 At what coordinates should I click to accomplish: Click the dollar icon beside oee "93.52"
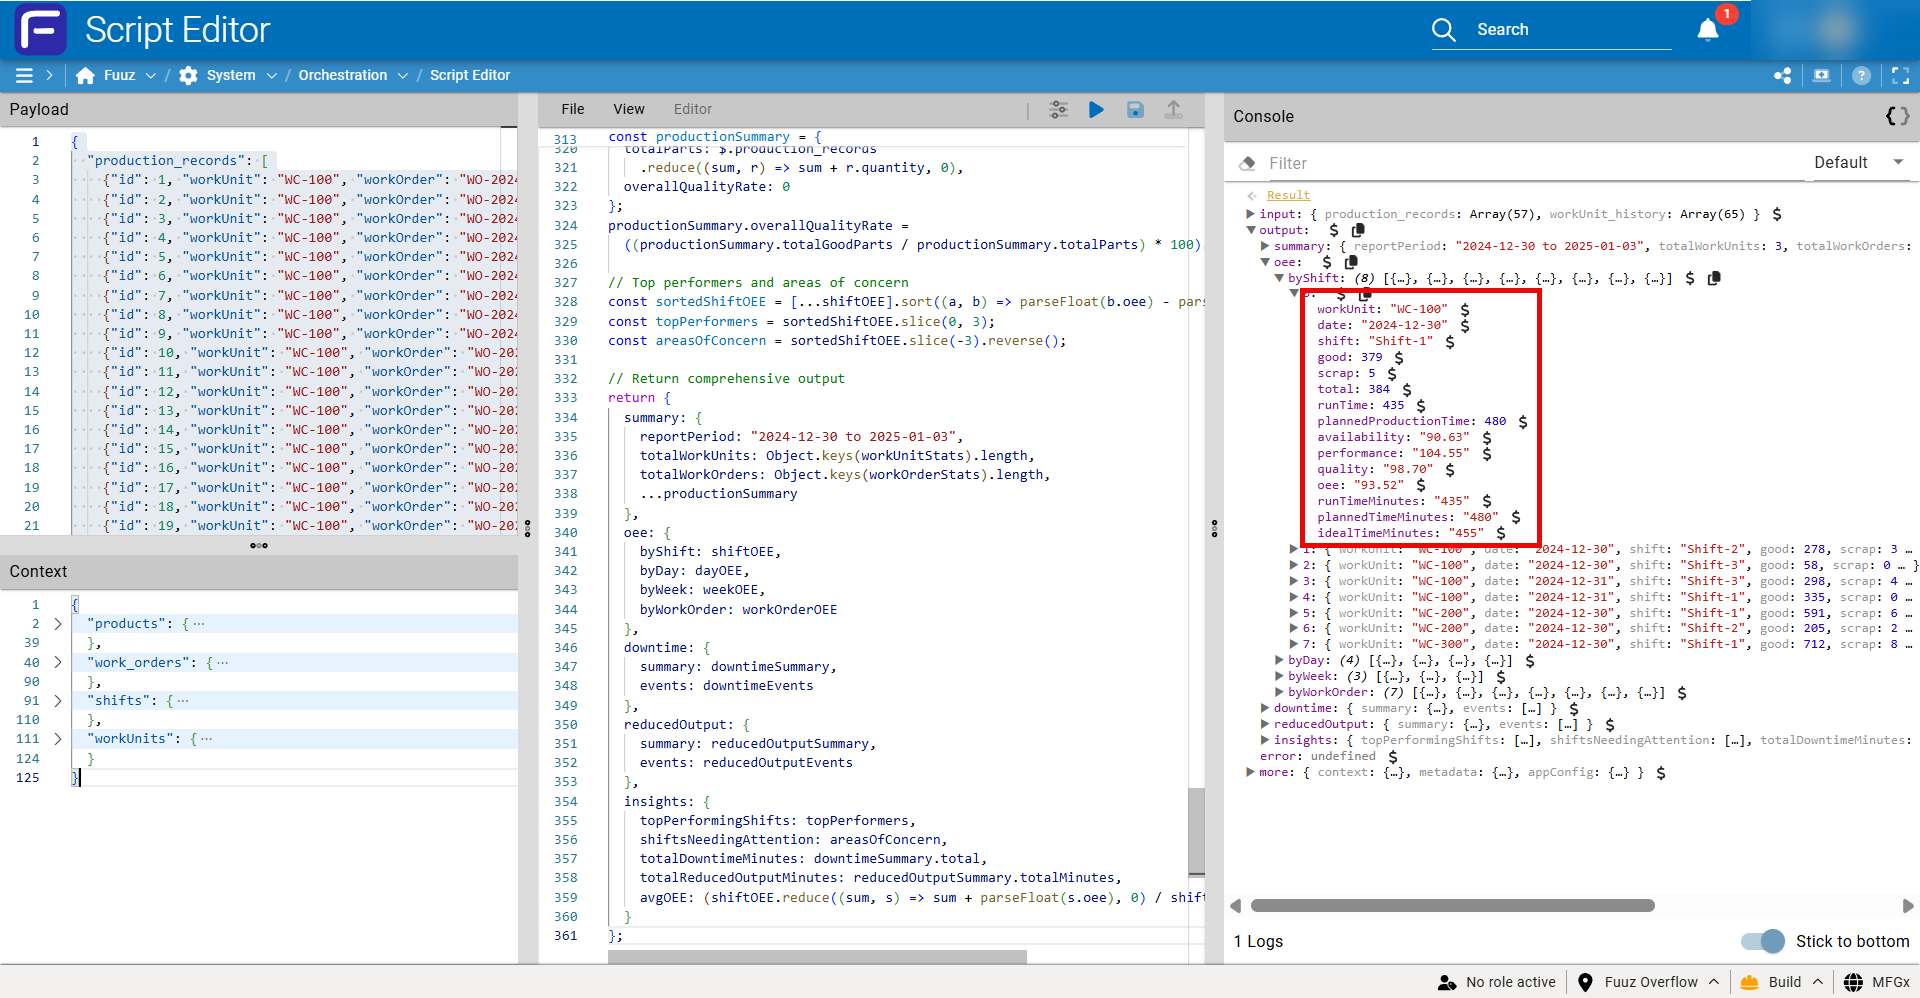click(1420, 485)
